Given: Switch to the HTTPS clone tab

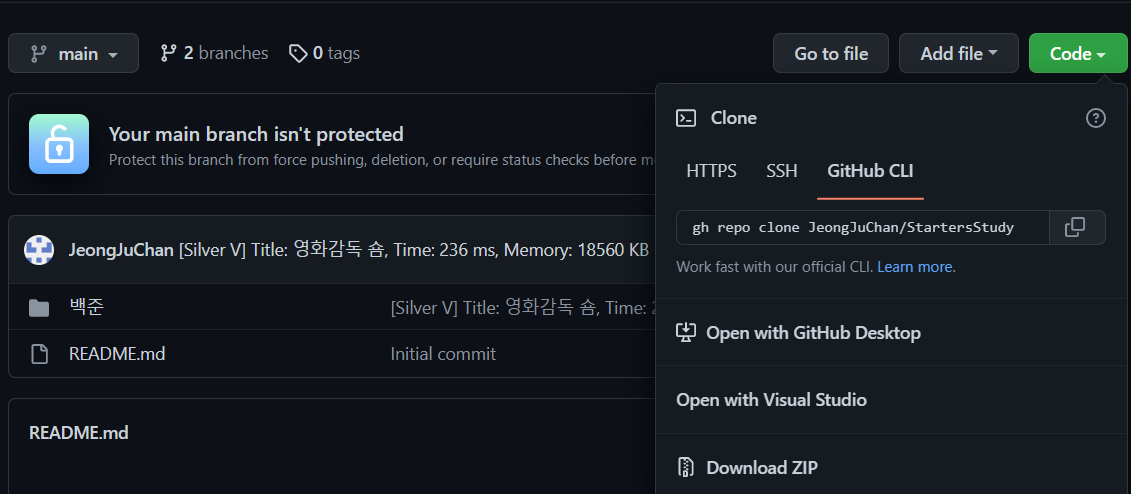Looking at the screenshot, I should [711, 171].
